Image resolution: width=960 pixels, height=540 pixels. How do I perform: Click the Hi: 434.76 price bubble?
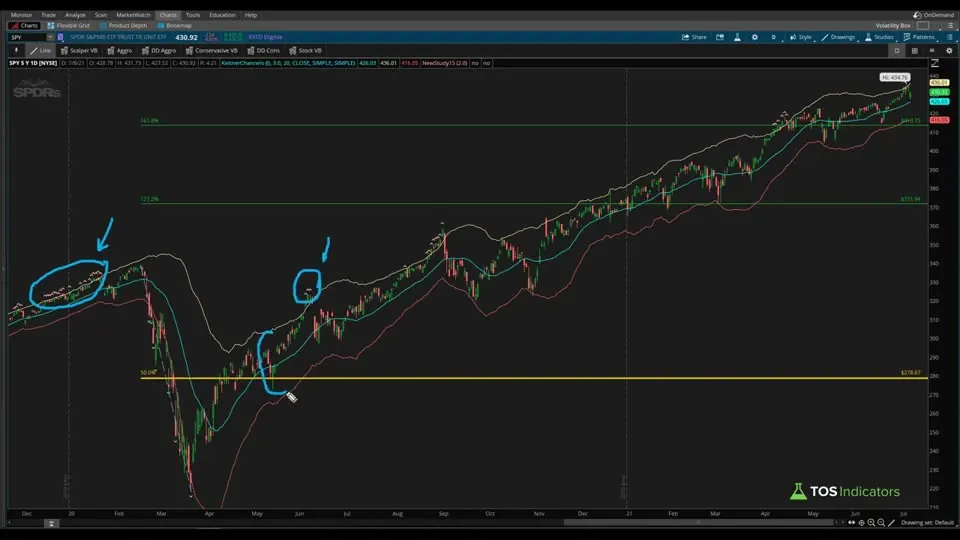894,78
